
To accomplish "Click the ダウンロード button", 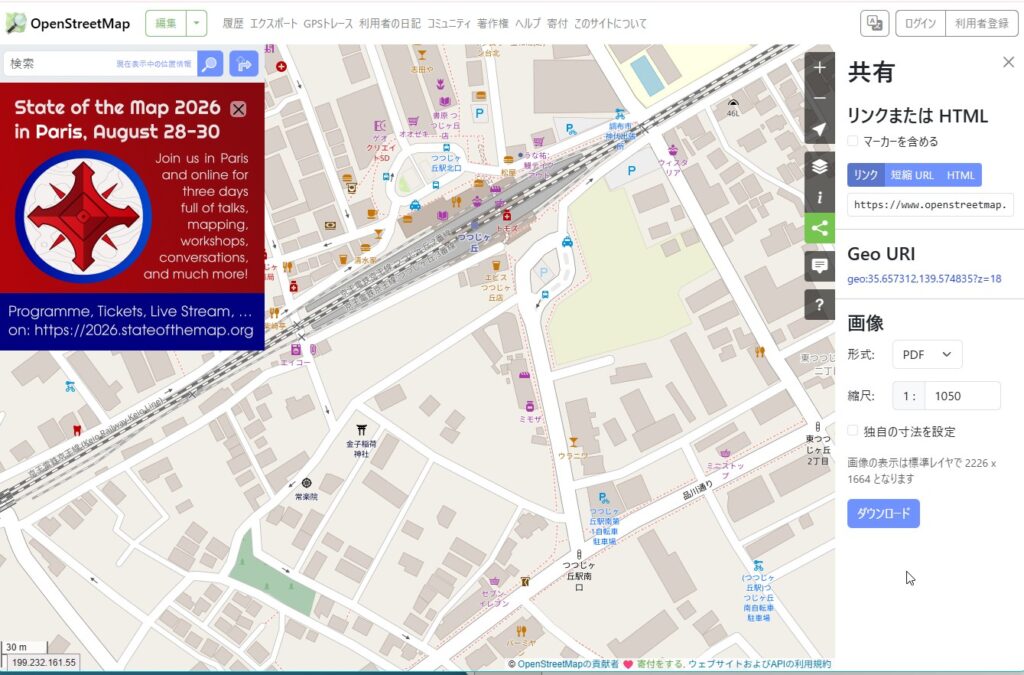I will coord(883,513).
